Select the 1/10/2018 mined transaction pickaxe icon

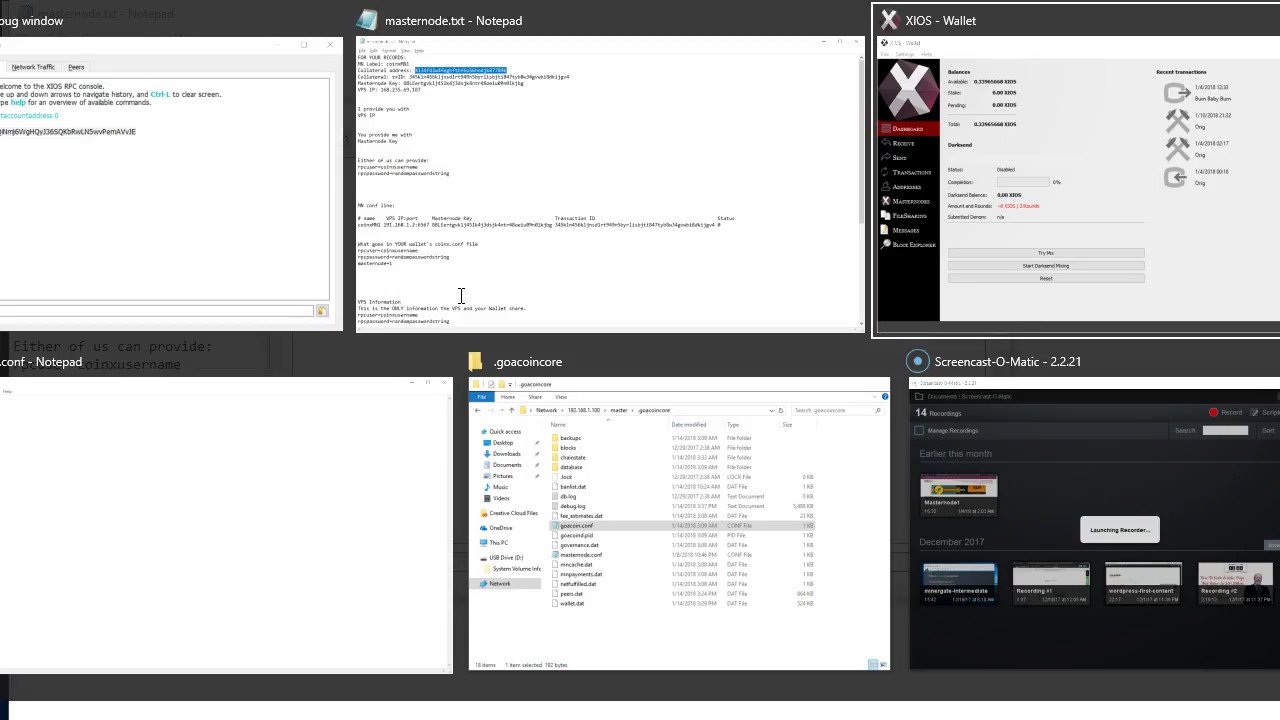click(1177, 121)
